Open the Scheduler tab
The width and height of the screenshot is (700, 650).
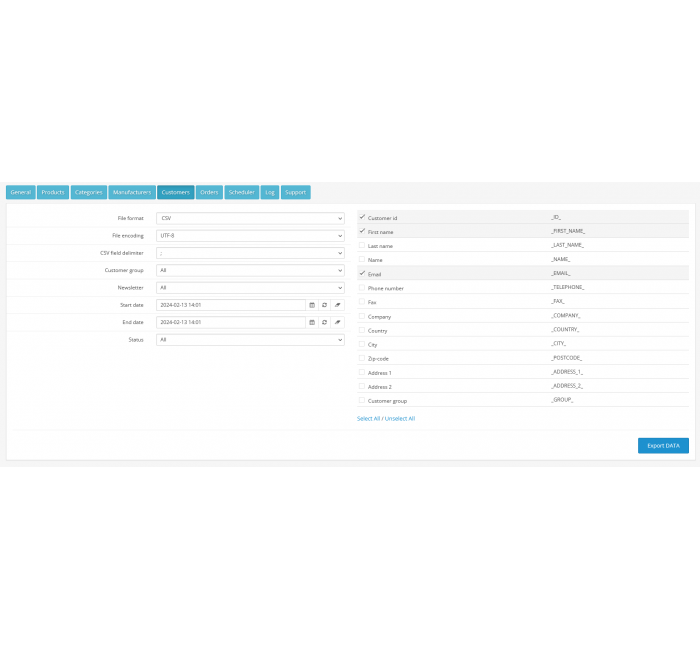[242, 192]
